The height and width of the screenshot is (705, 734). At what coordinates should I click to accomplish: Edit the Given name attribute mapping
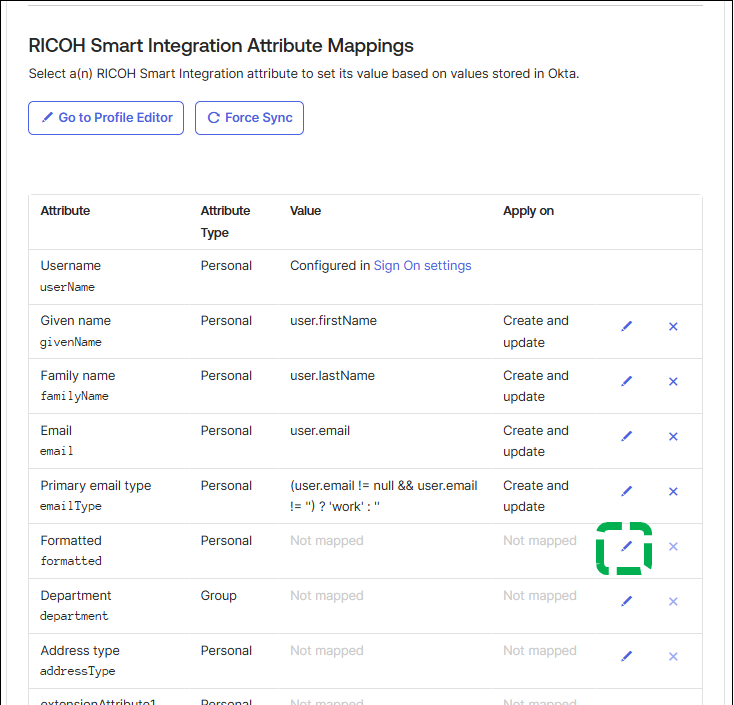tap(627, 327)
